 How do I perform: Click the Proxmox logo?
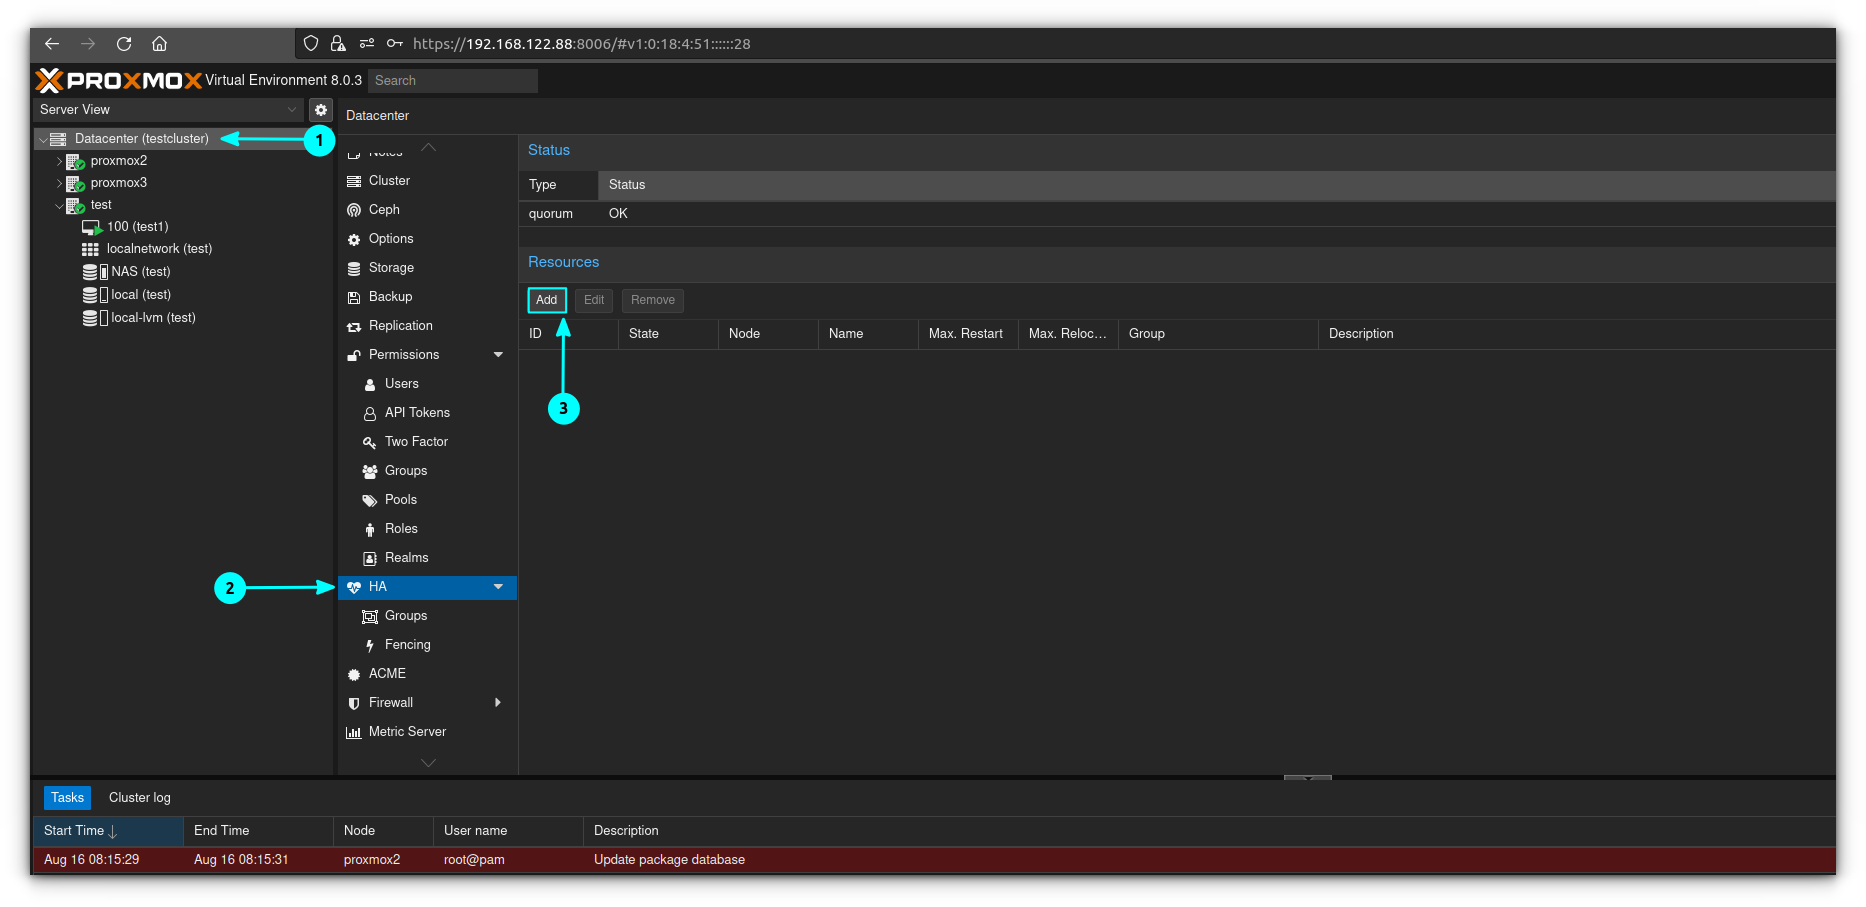pyautogui.click(x=119, y=80)
